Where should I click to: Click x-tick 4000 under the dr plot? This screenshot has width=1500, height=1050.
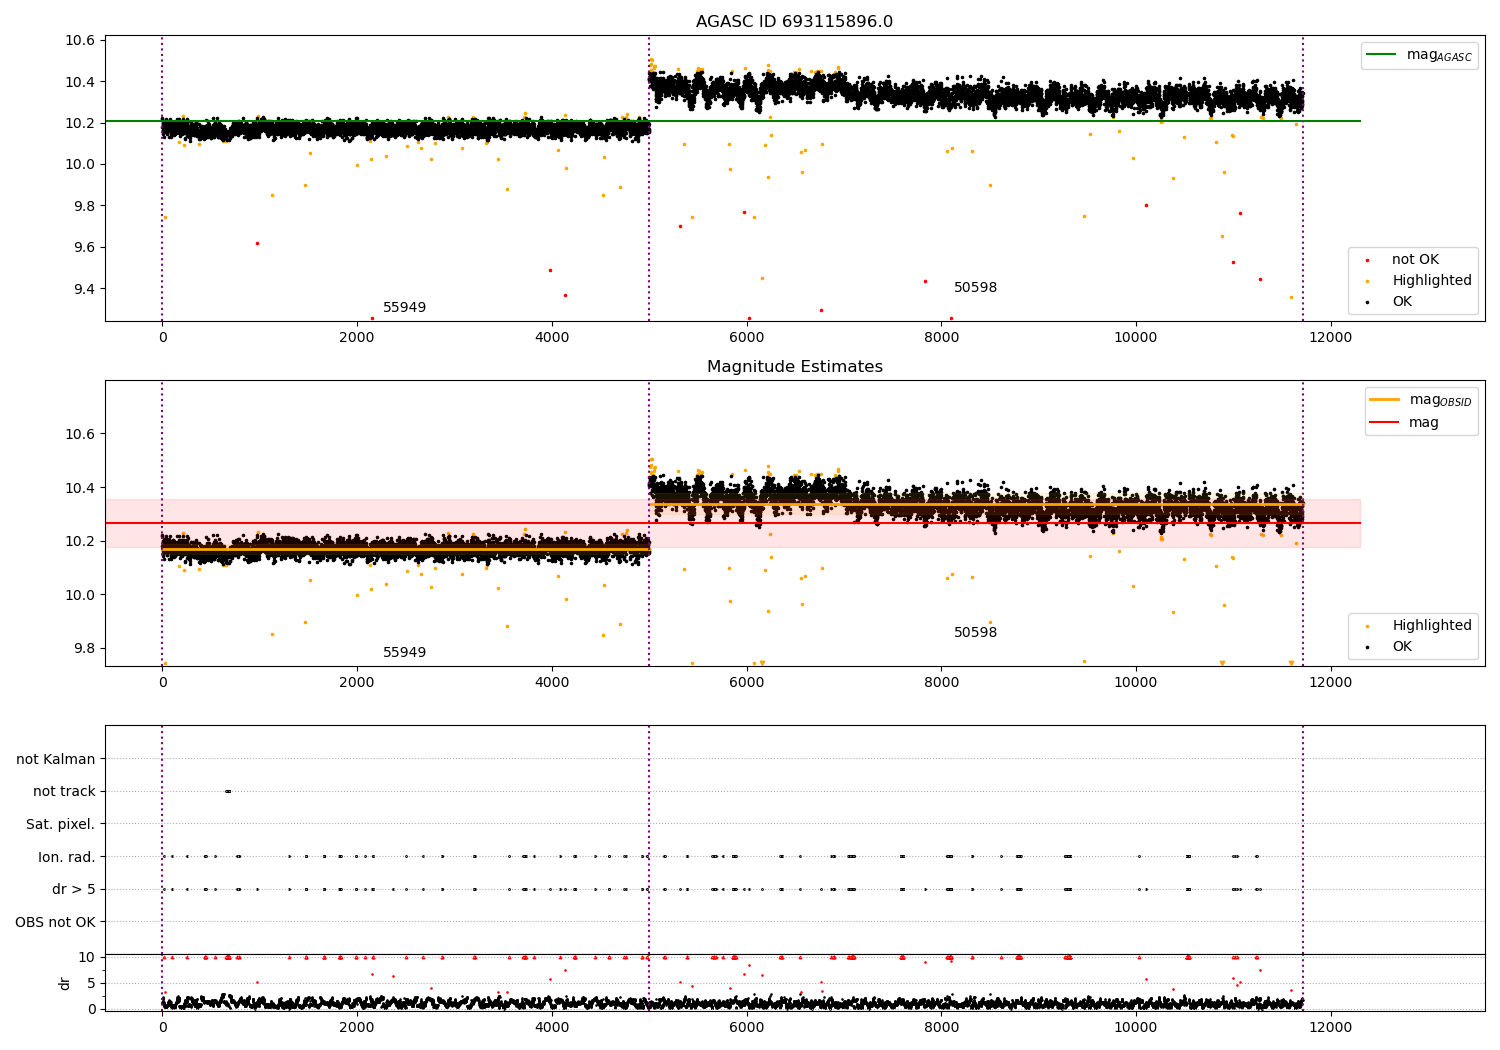552,1027
